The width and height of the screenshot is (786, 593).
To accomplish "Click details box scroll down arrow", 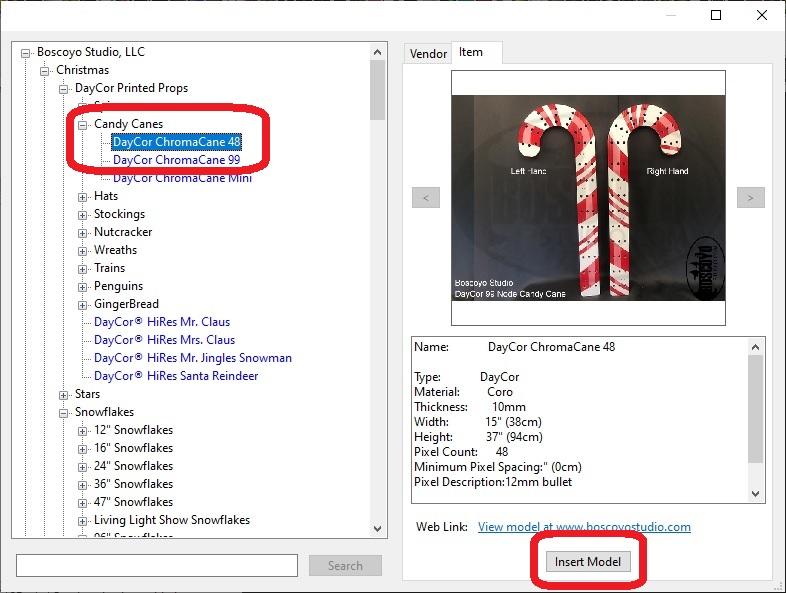I will pyautogui.click(x=755, y=494).
